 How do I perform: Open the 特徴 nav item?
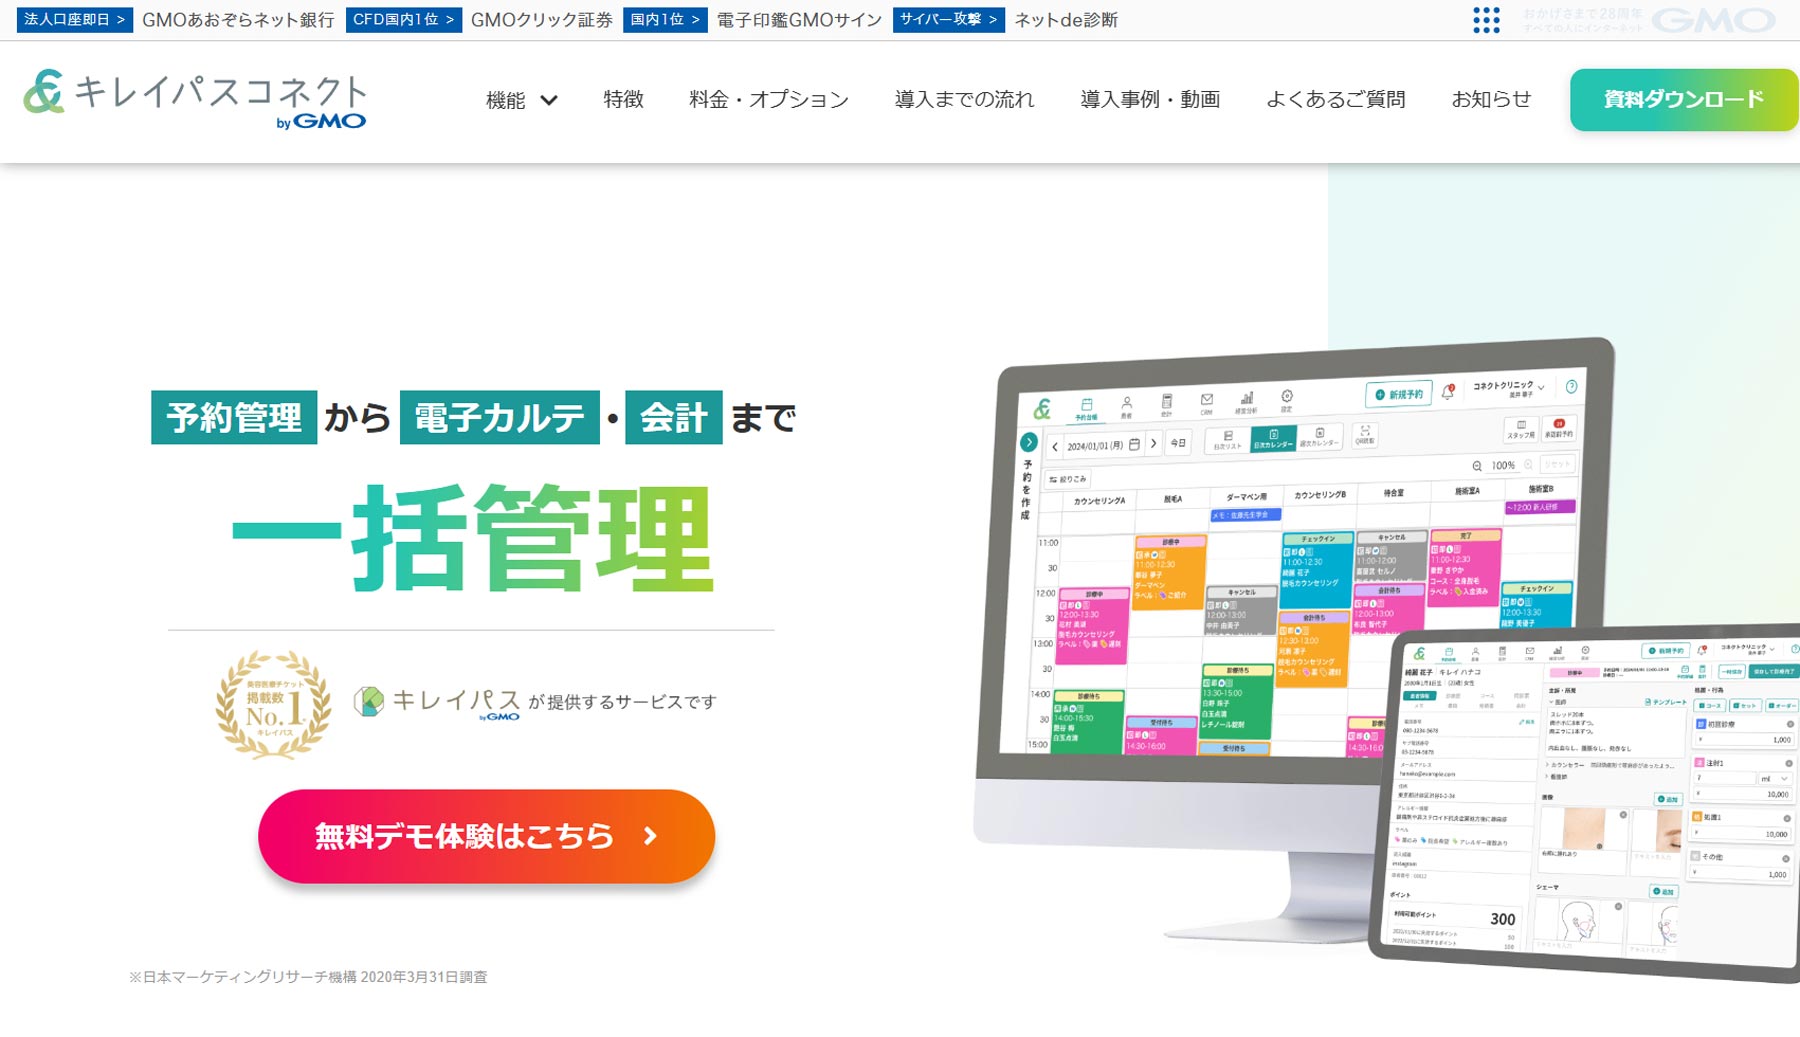tap(623, 100)
